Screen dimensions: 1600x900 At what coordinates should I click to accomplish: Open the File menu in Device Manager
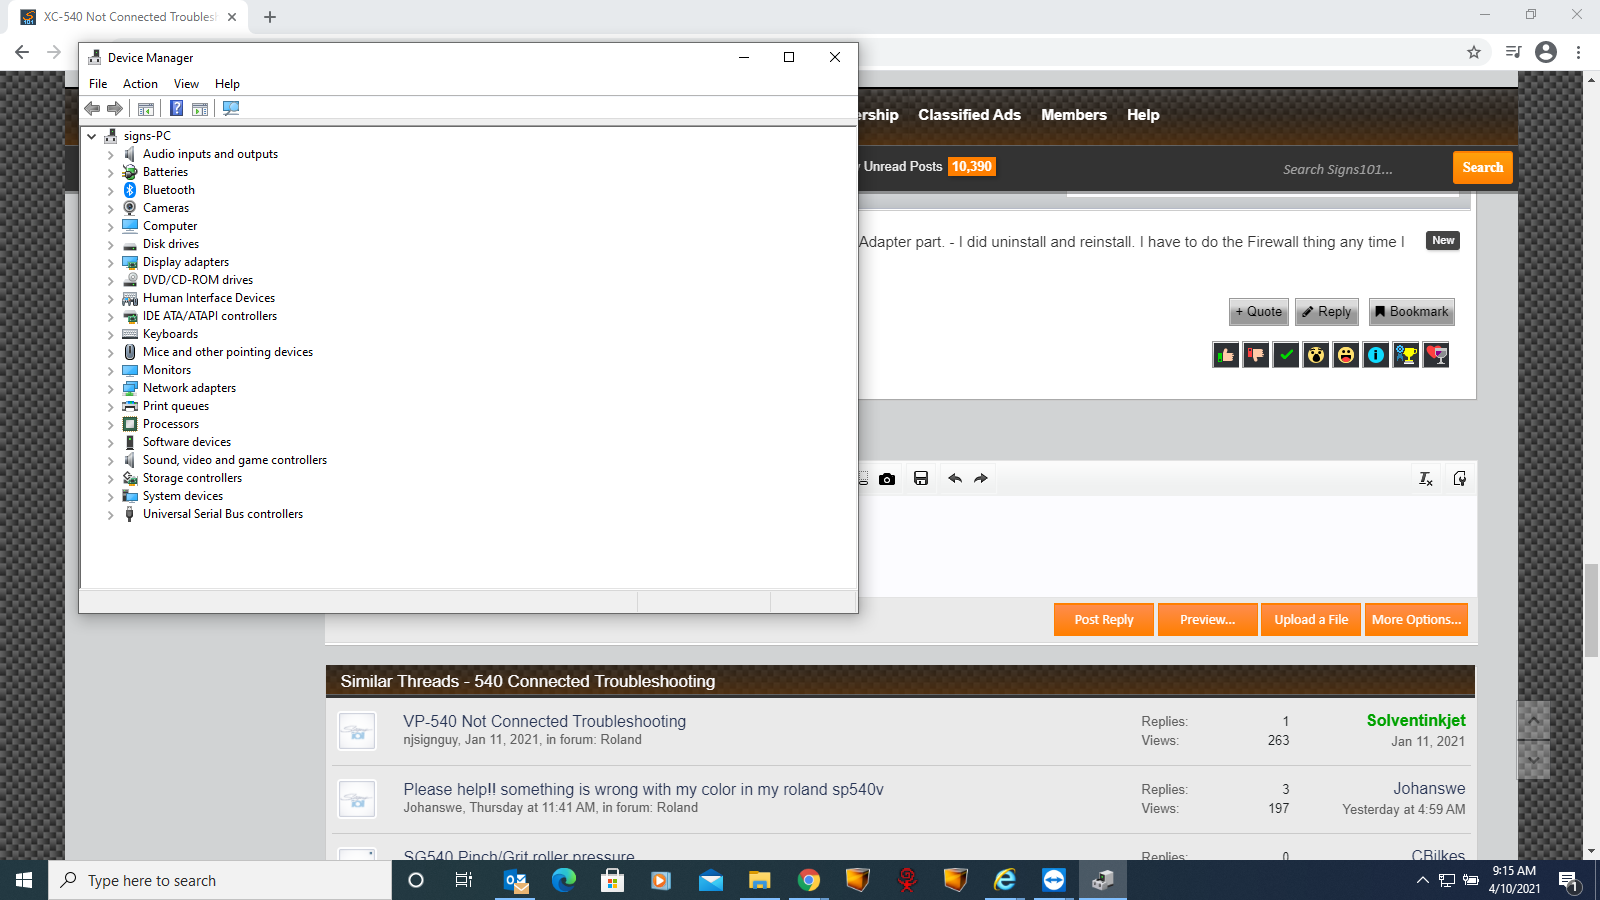click(x=98, y=84)
